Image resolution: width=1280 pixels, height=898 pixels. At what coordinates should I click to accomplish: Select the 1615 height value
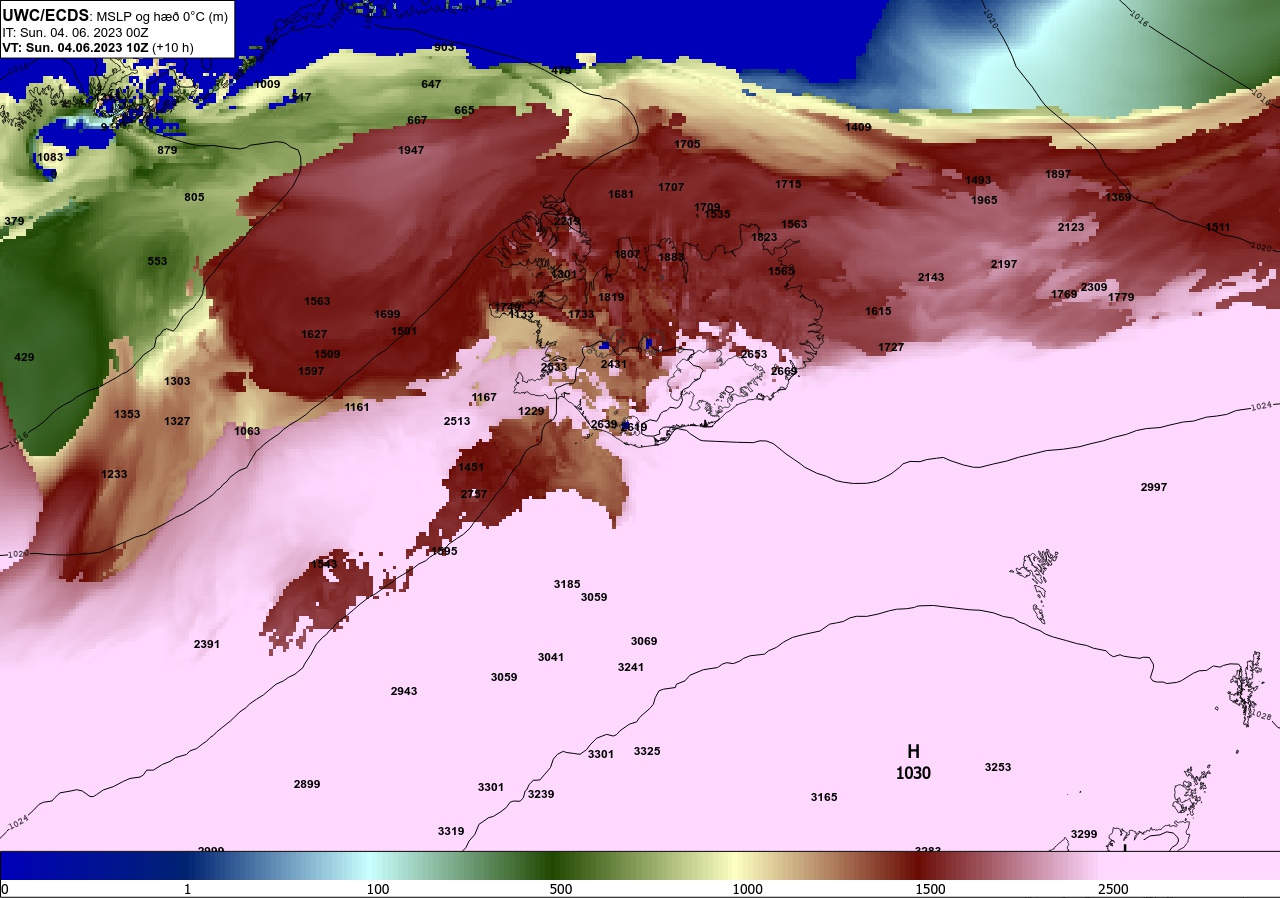coord(878,311)
